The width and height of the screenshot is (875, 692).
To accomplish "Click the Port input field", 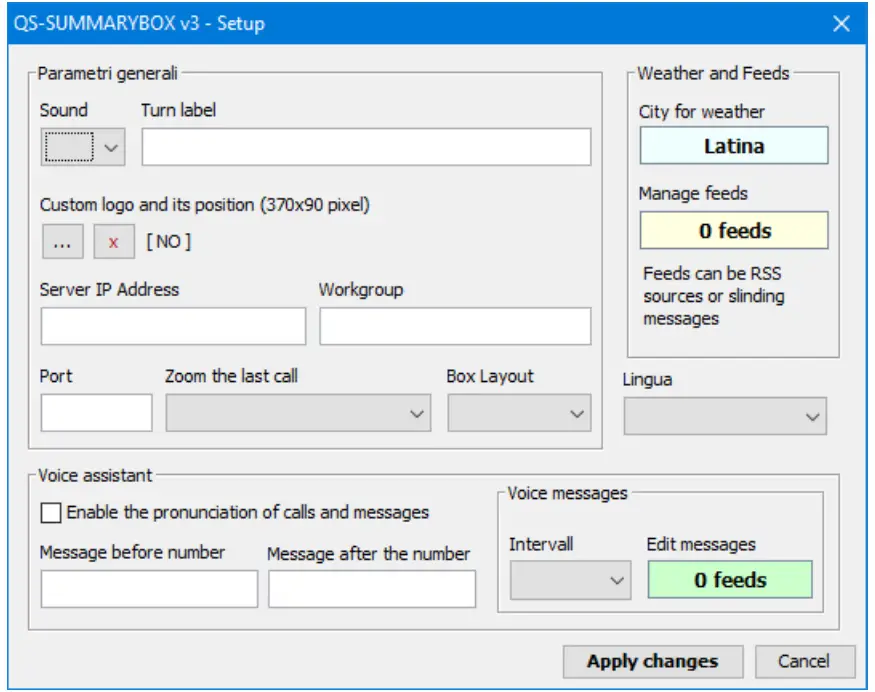I will (x=96, y=413).
